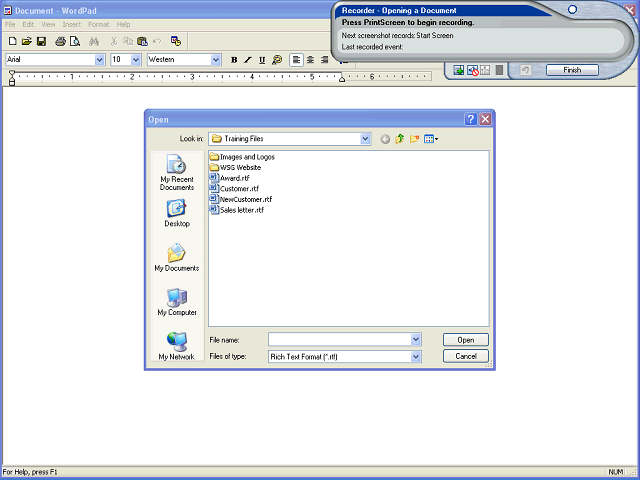Click the Create New Folder icon
The width and height of the screenshot is (640, 480).
pyautogui.click(x=414, y=139)
